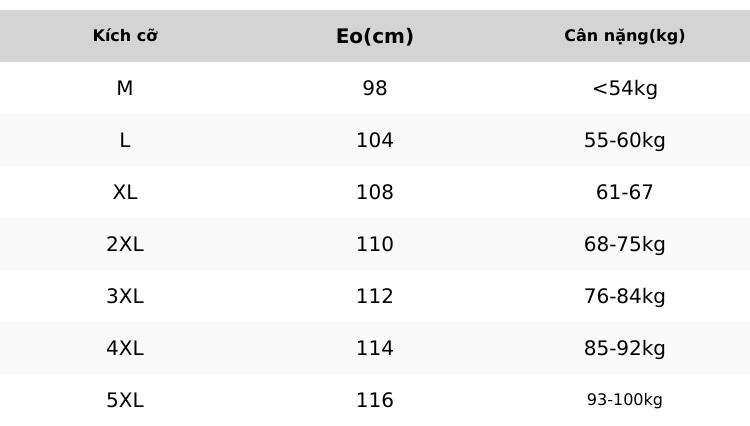The height and width of the screenshot is (426, 750).
Task: Select the 5XL size cell
Action: tap(125, 400)
